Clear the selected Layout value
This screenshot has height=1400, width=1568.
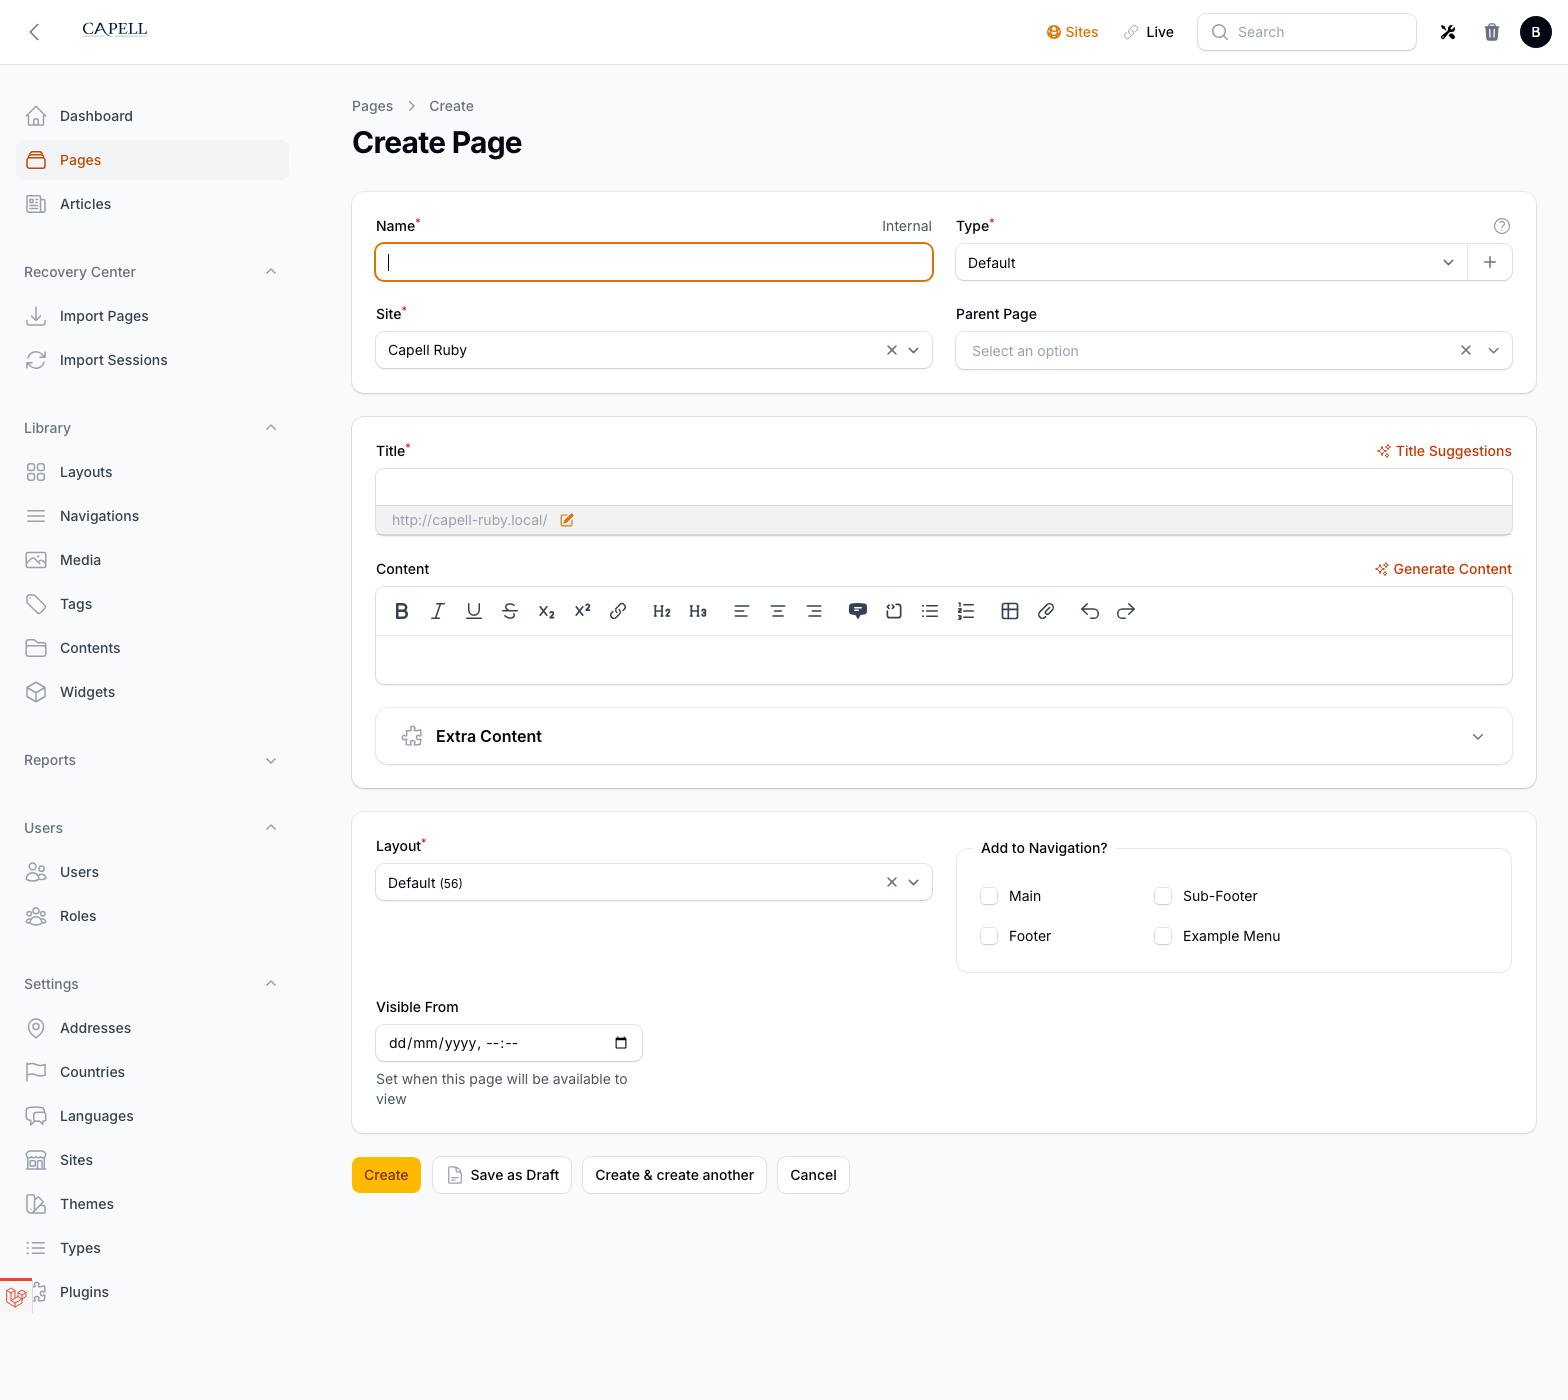click(x=892, y=882)
